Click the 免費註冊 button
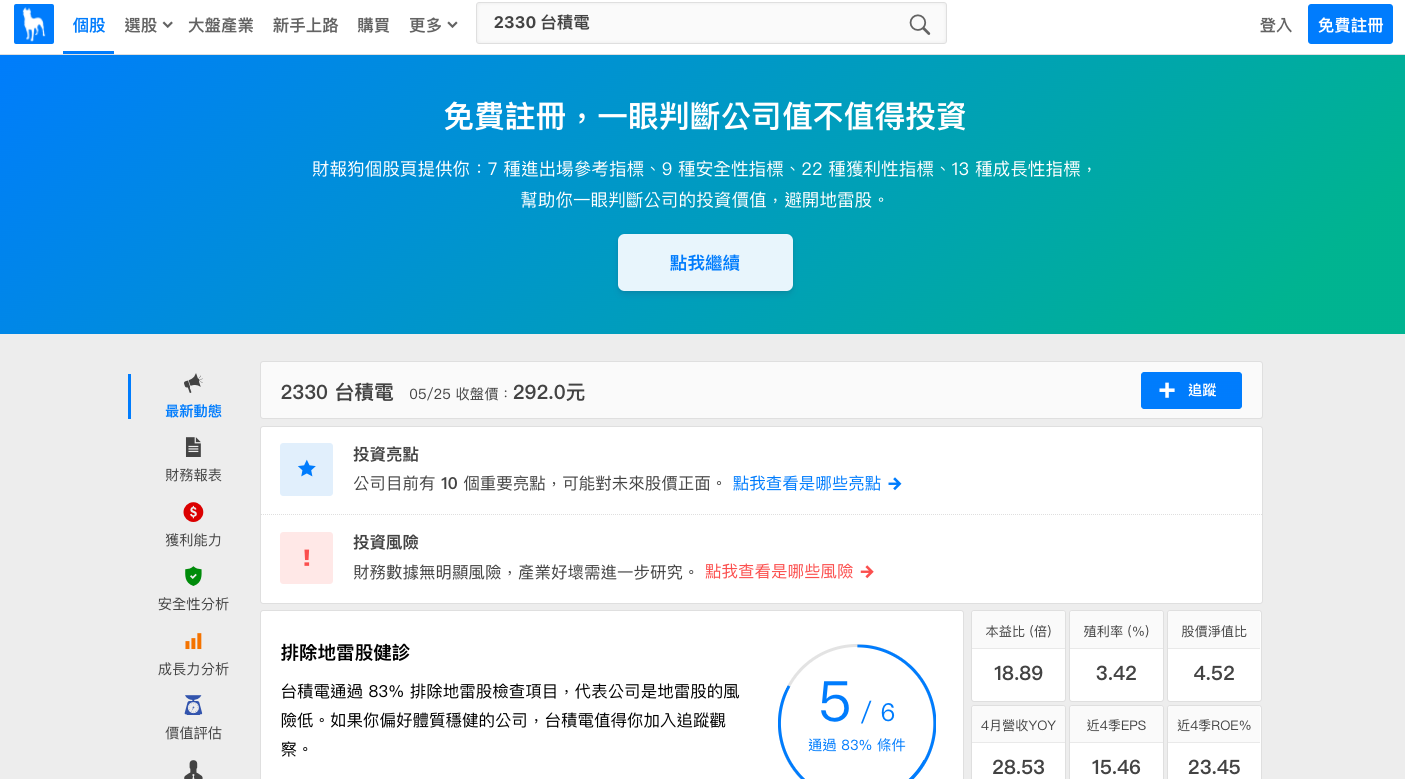This screenshot has width=1405, height=779. (1350, 25)
